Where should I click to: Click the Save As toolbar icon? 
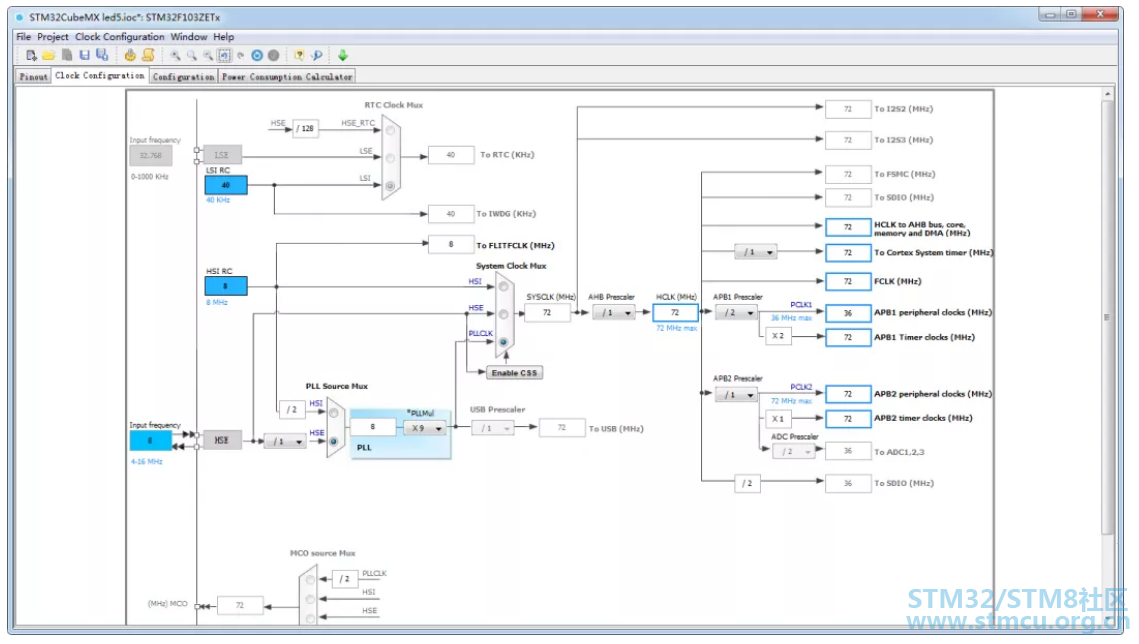(102, 55)
